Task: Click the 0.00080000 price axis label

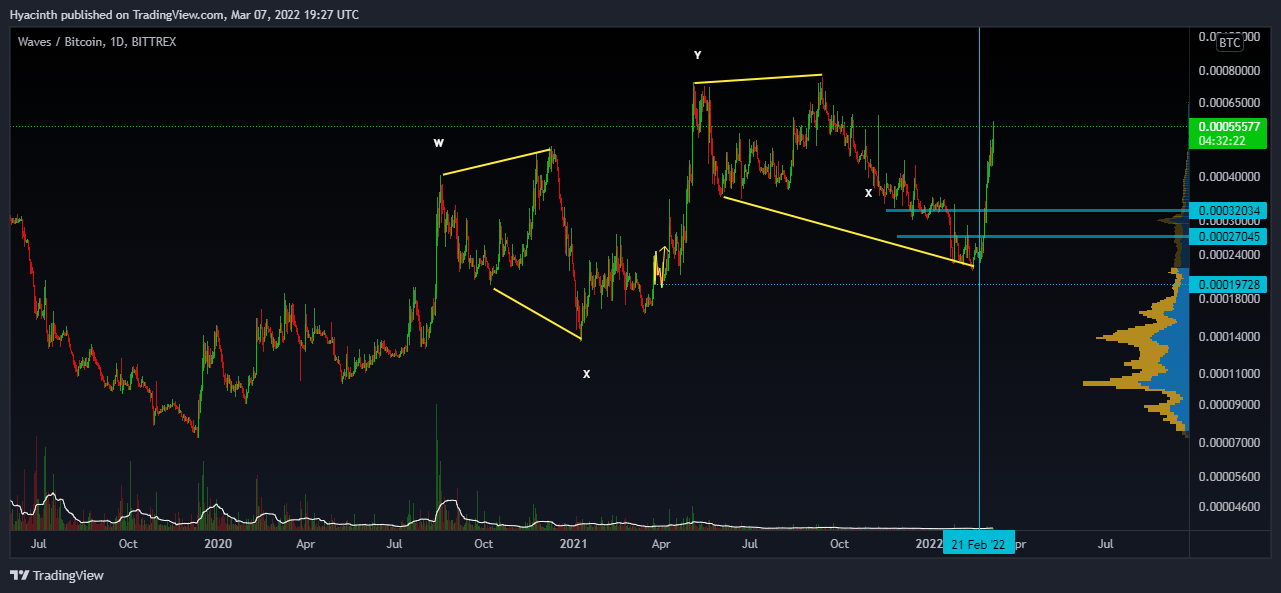Action: click(x=1230, y=72)
